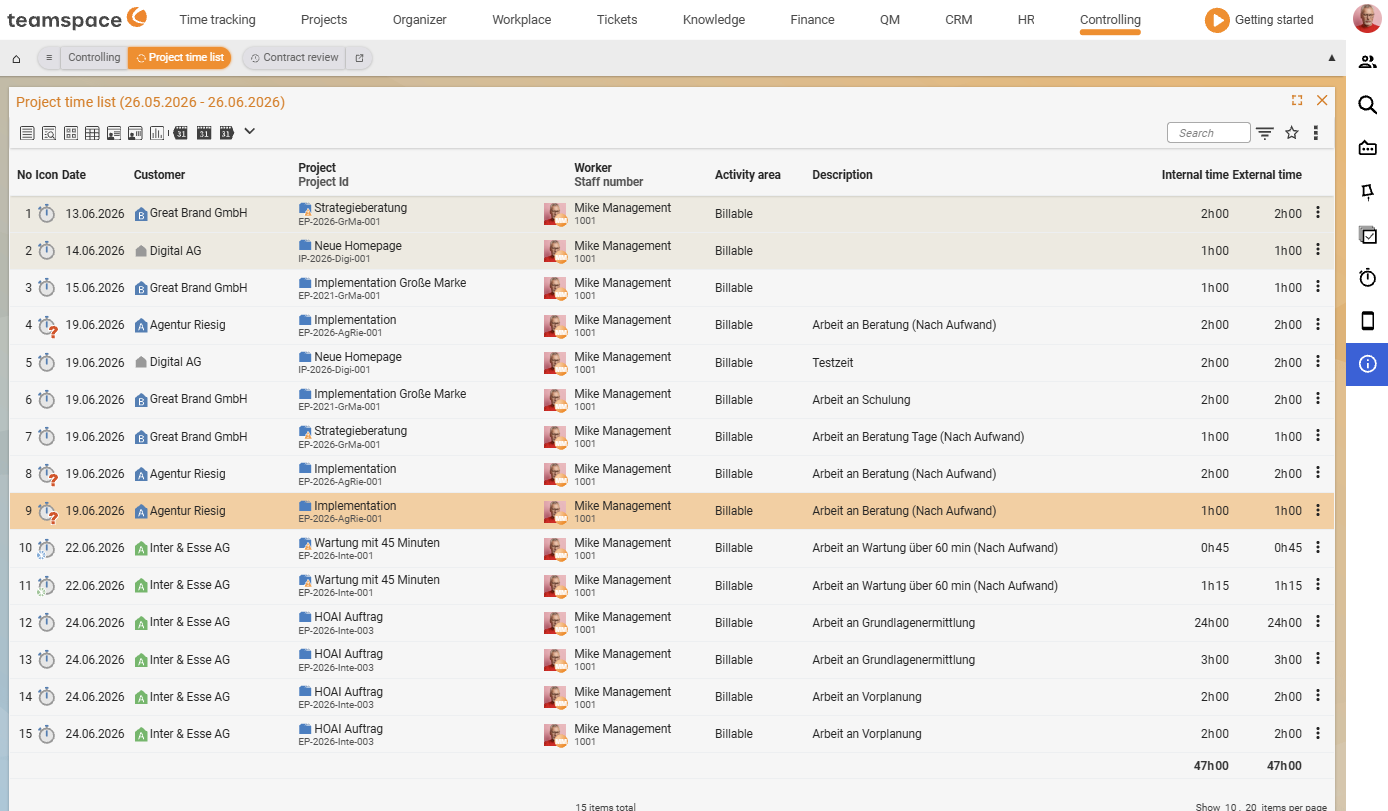
Task: Open the filter icon next to Search
Action: coord(1265,133)
